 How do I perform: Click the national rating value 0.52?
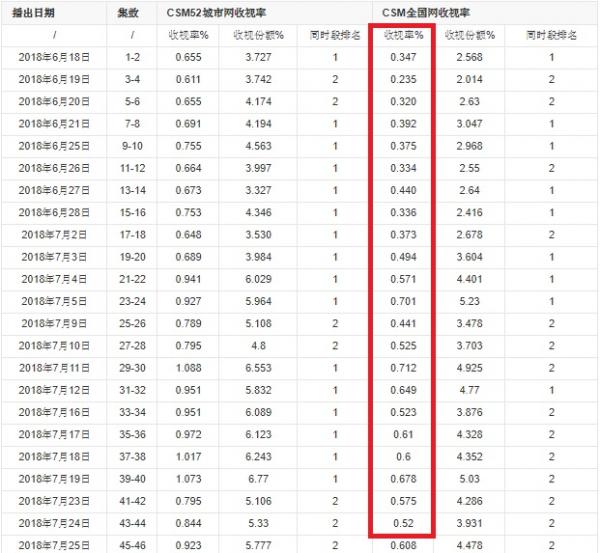[403, 524]
